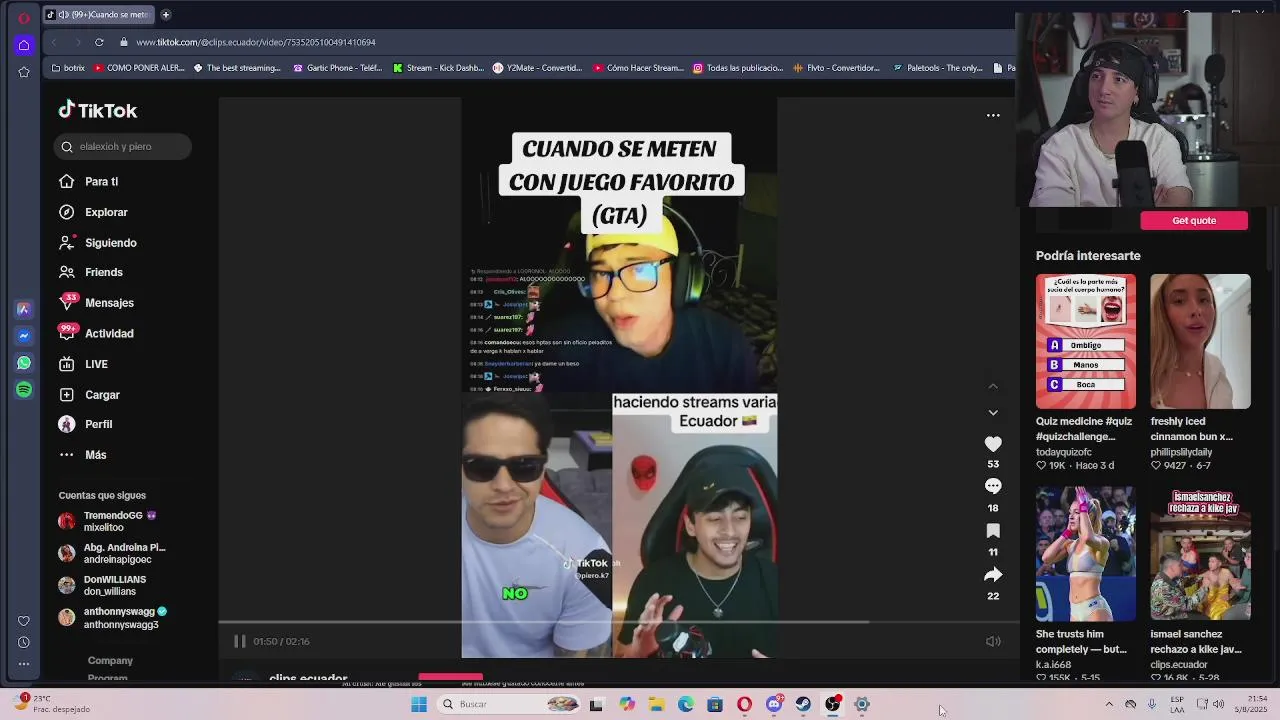Open The best streaming... bookmark
Screen dimensions: 1280x720
237,68
